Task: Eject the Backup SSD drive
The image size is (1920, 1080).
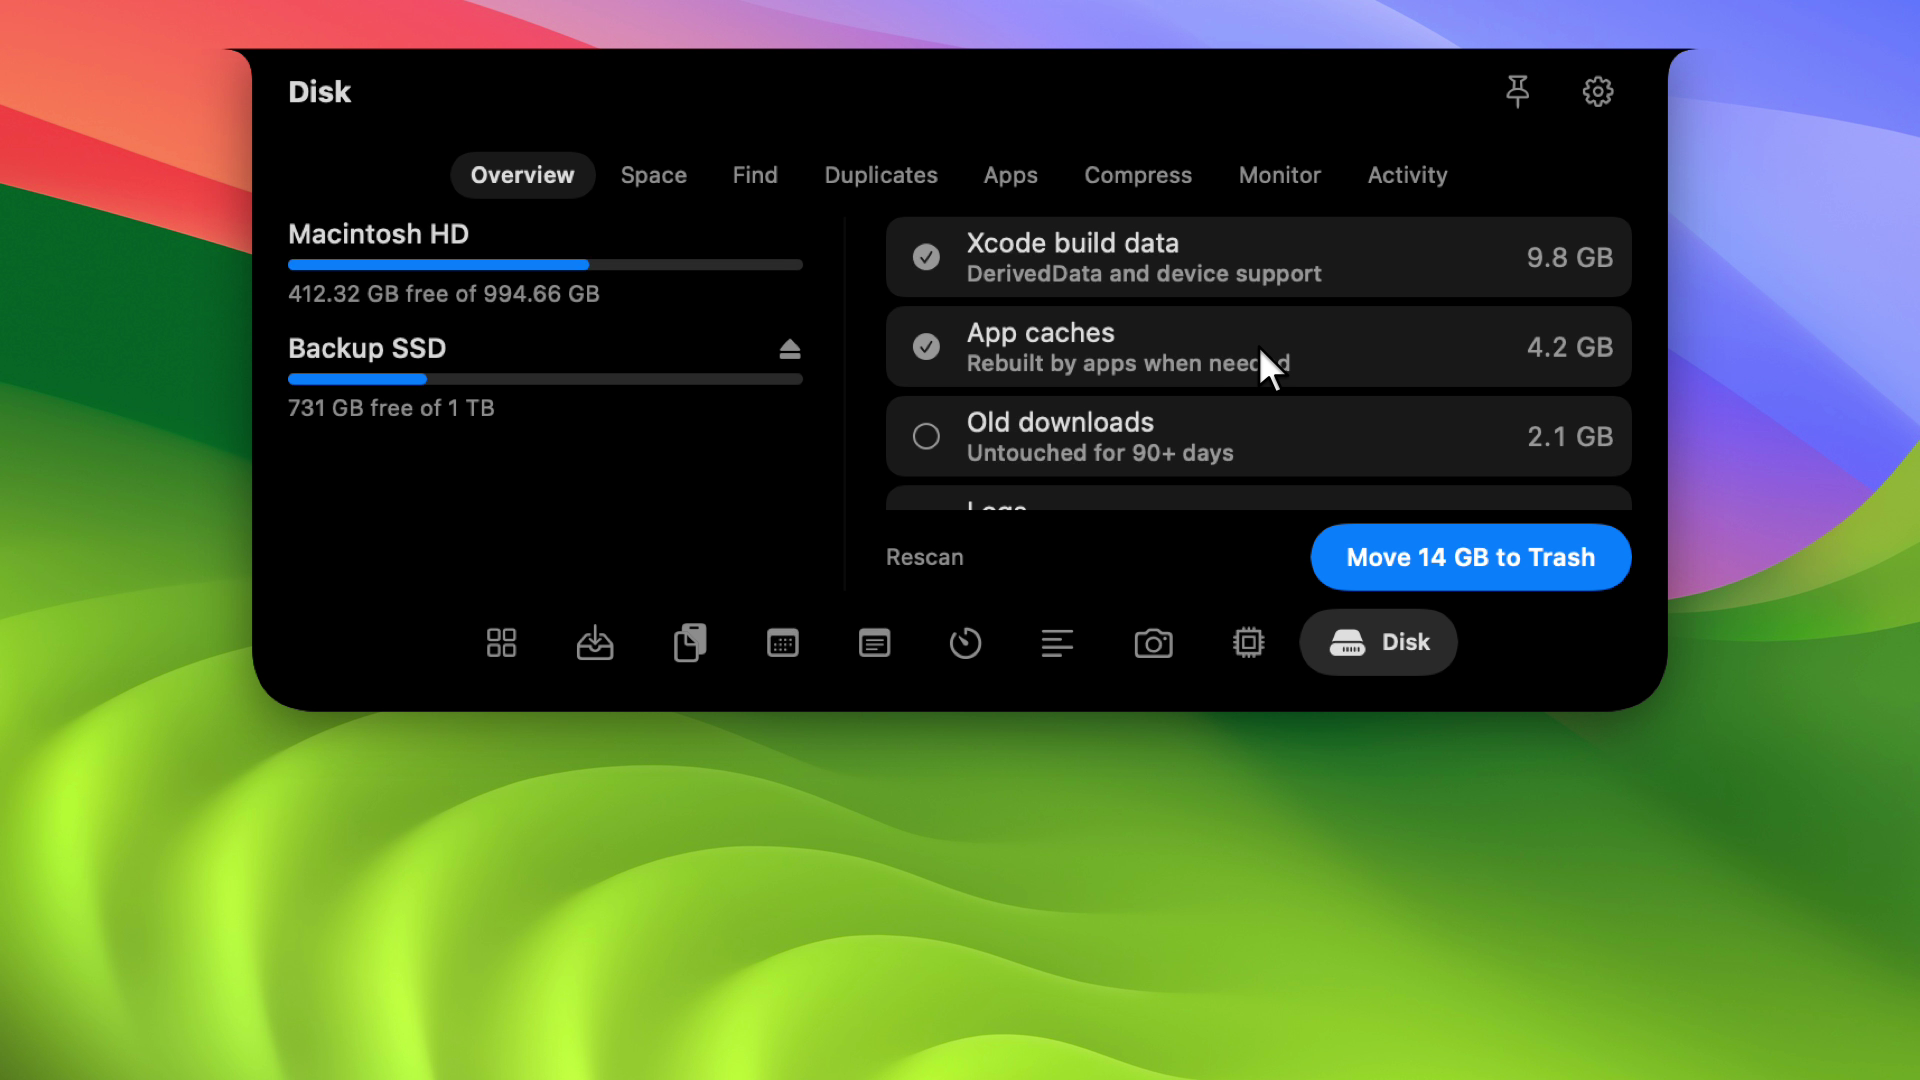Action: (x=789, y=349)
